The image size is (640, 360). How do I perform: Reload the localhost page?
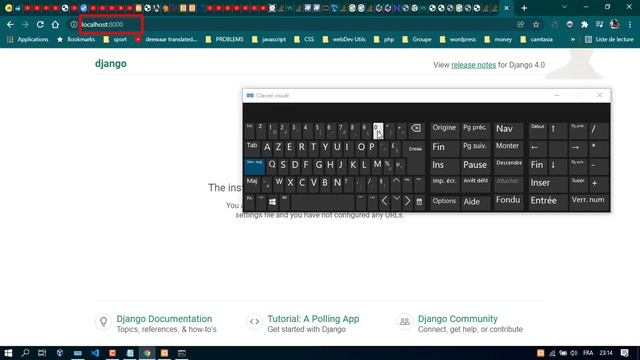pos(40,24)
